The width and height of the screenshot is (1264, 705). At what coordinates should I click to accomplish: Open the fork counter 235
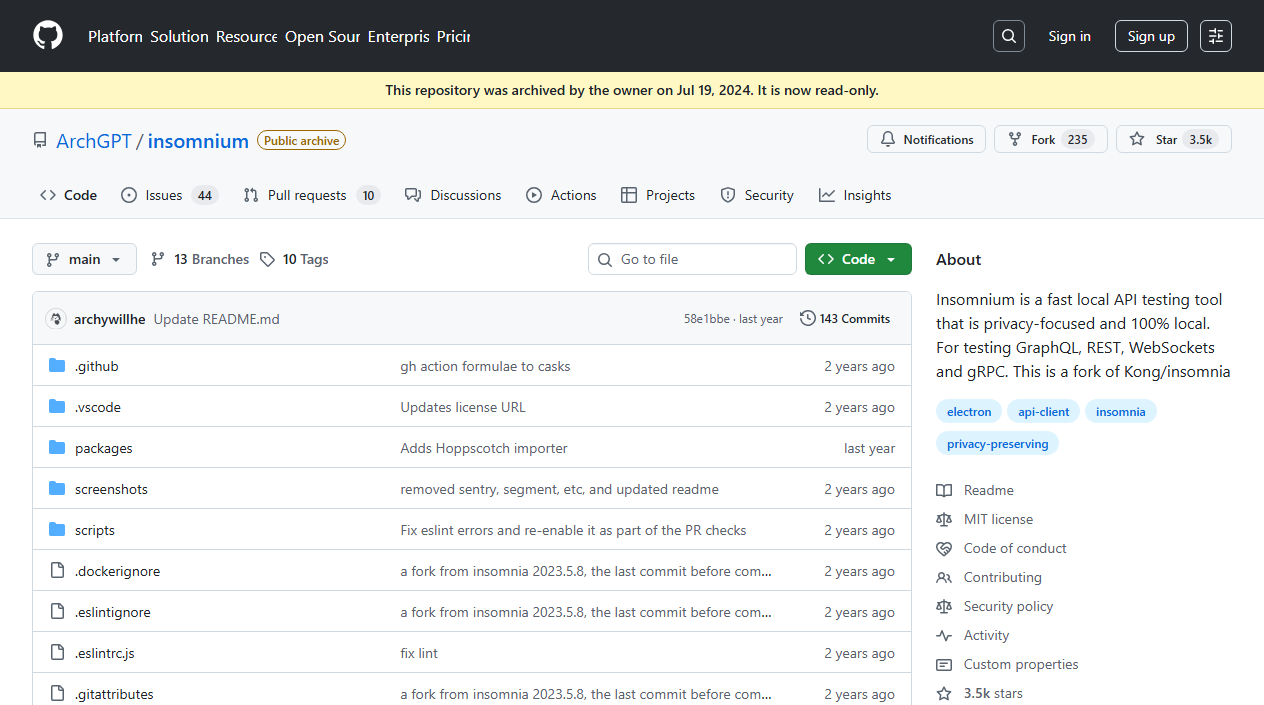point(1077,139)
